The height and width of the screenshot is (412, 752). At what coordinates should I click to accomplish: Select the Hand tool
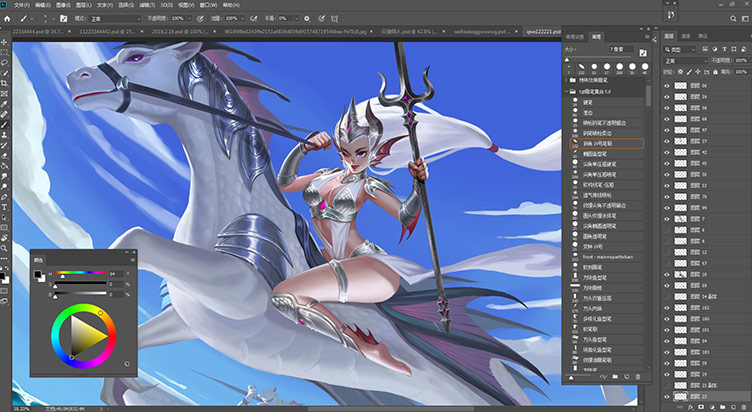click(4, 238)
